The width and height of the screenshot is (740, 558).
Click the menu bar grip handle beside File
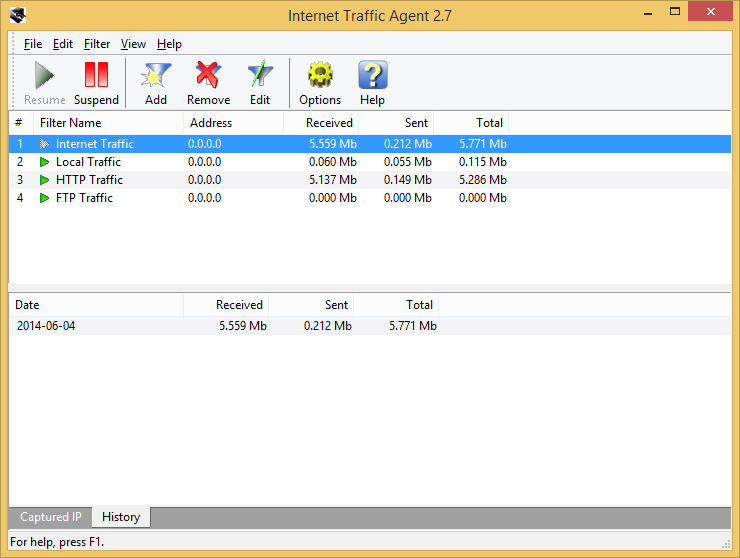click(14, 43)
